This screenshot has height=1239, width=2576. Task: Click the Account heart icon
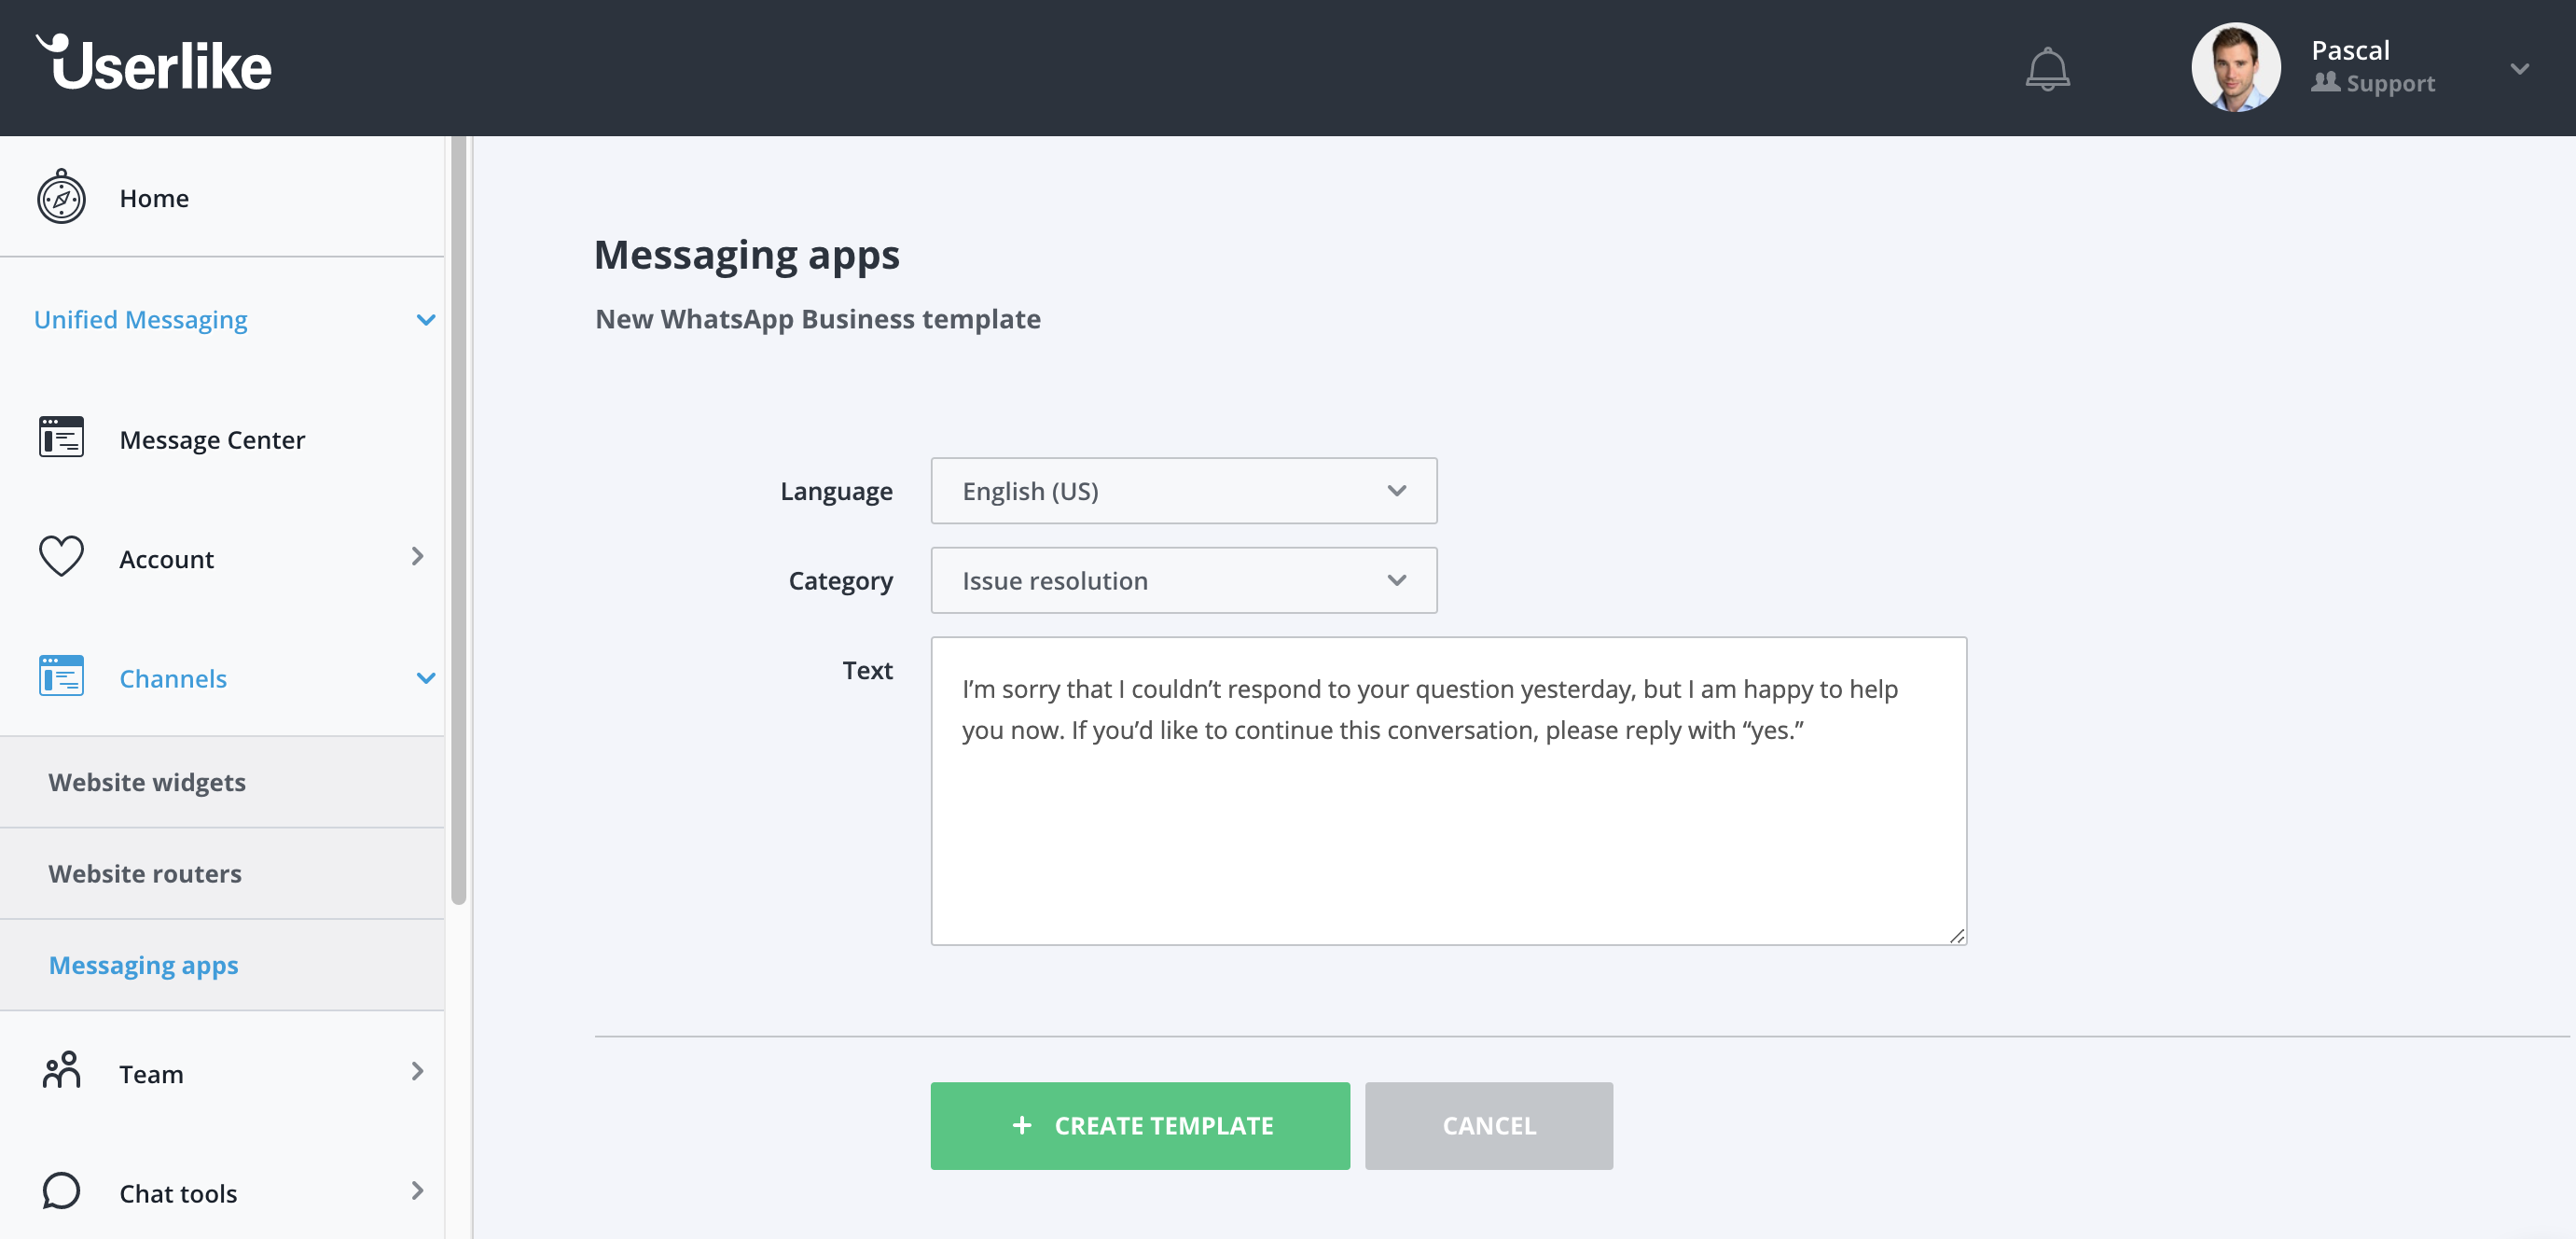(x=61, y=556)
